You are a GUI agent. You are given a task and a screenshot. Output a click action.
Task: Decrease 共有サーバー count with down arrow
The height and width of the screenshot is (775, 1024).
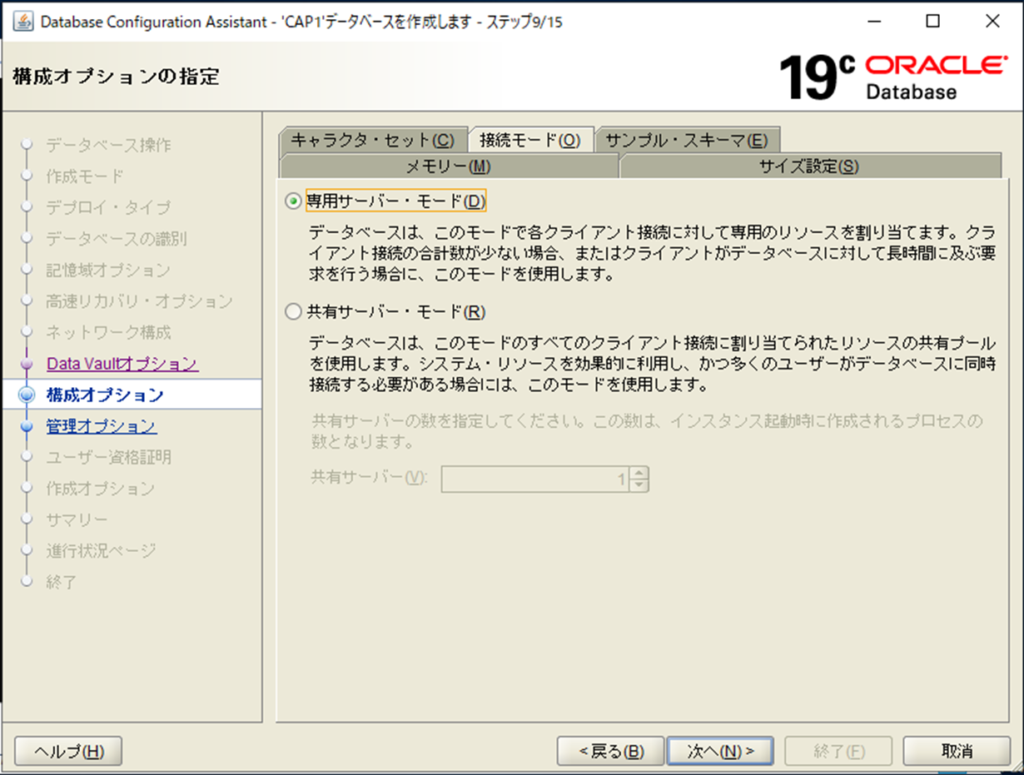pos(640,486)
